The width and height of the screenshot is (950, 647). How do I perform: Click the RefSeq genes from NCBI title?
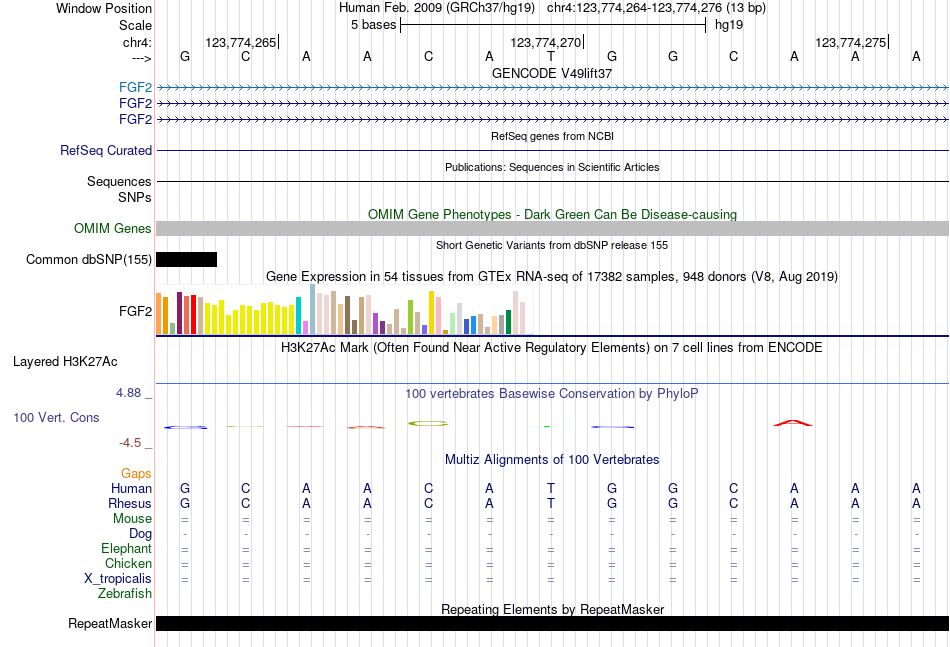click(x=552, y=136)
